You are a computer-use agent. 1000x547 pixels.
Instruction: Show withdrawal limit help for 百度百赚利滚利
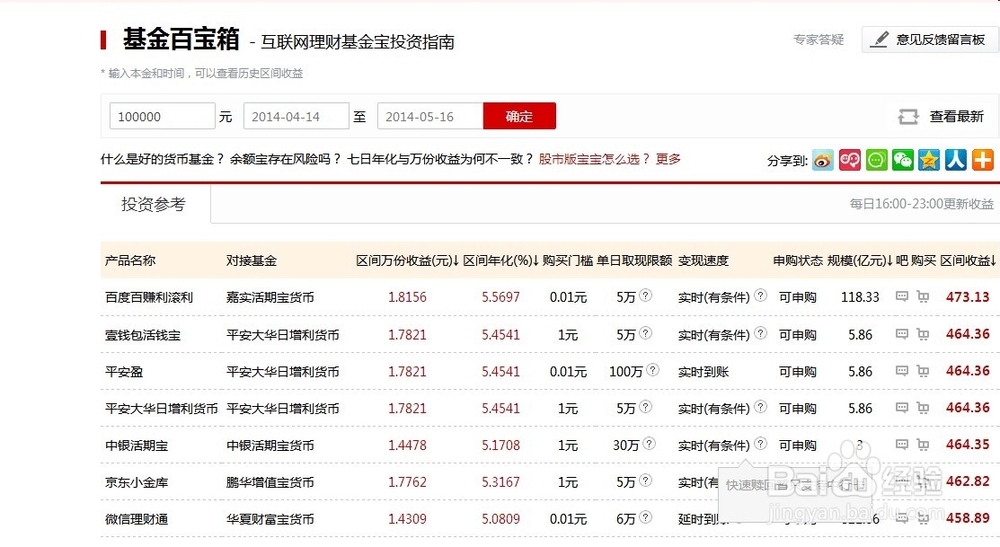(645, 295)
